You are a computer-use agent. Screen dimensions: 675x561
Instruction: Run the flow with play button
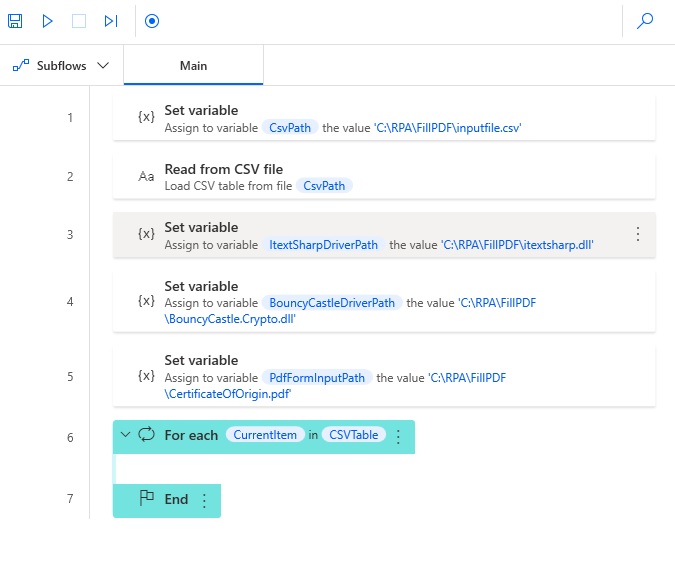(47, 21)
